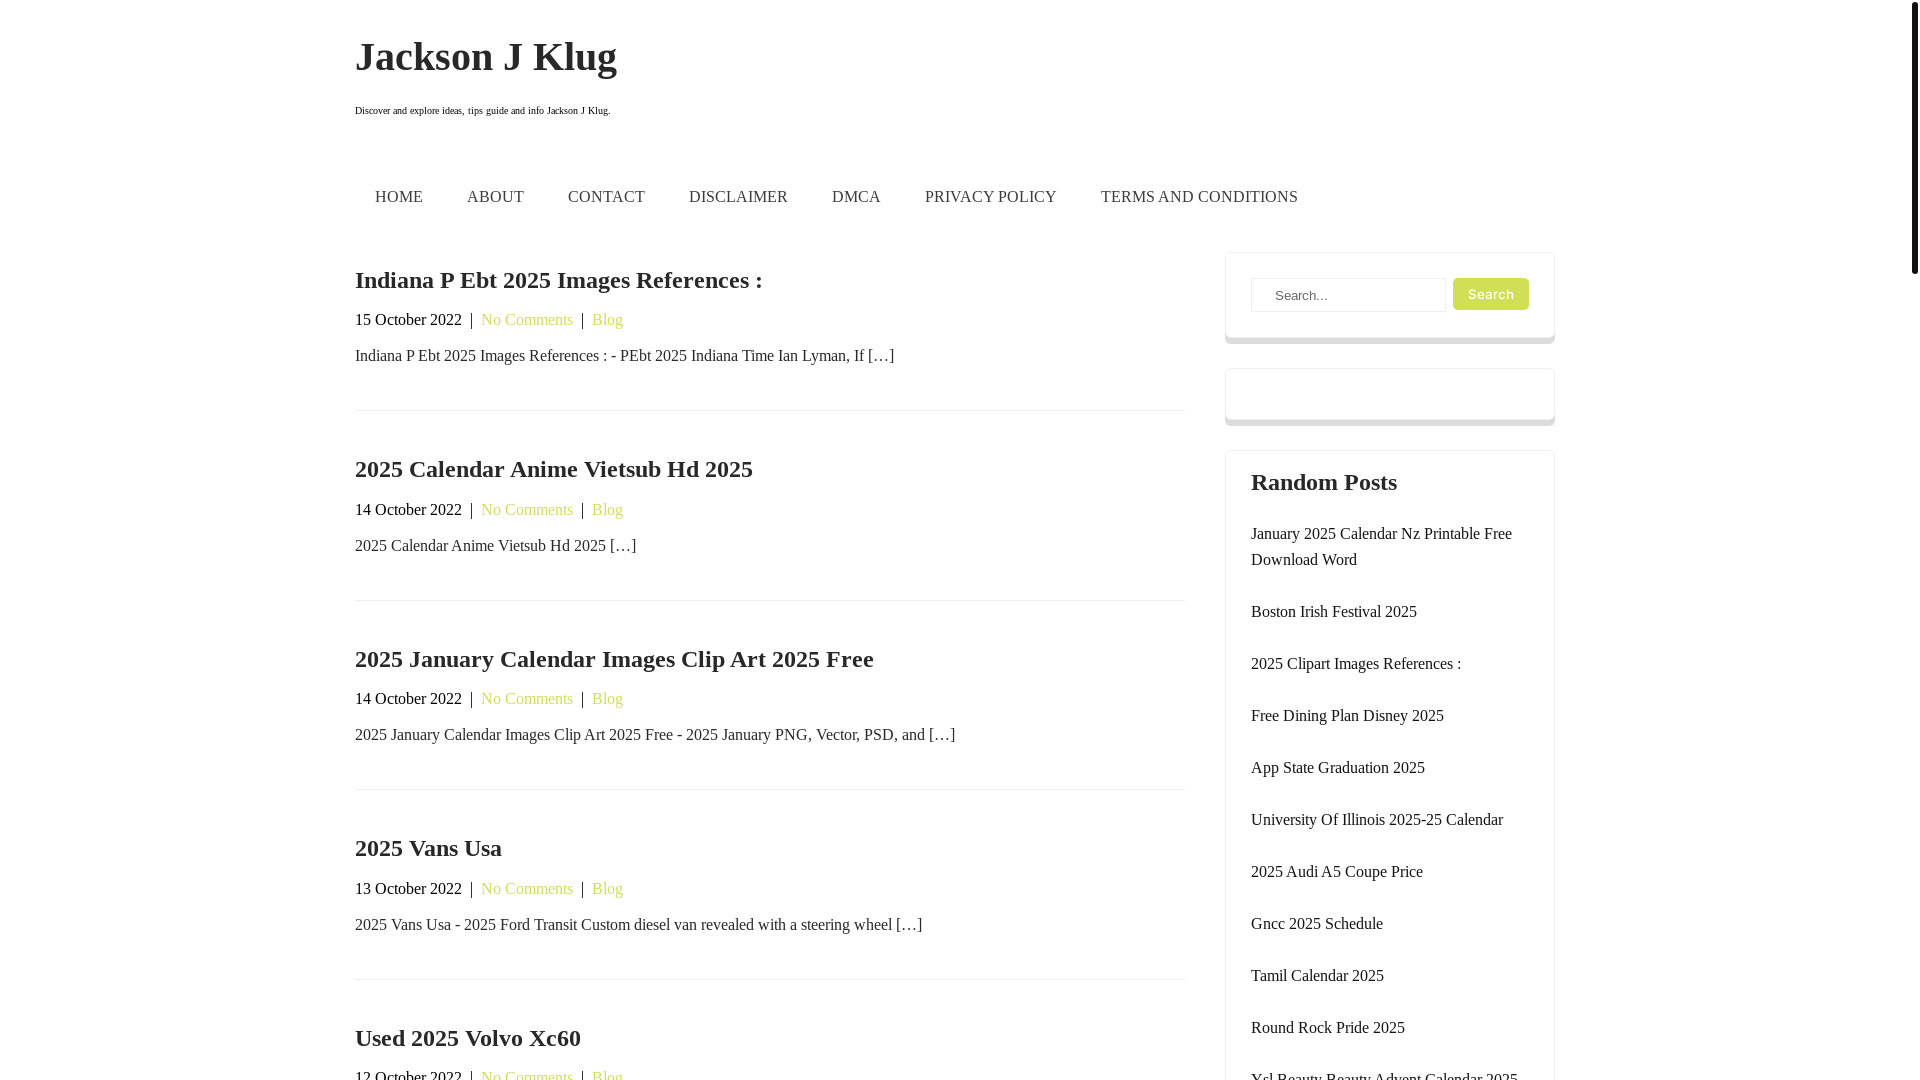
Task: Open Blog category under 2025 Vans Usa post
Action: pos(607,889)
